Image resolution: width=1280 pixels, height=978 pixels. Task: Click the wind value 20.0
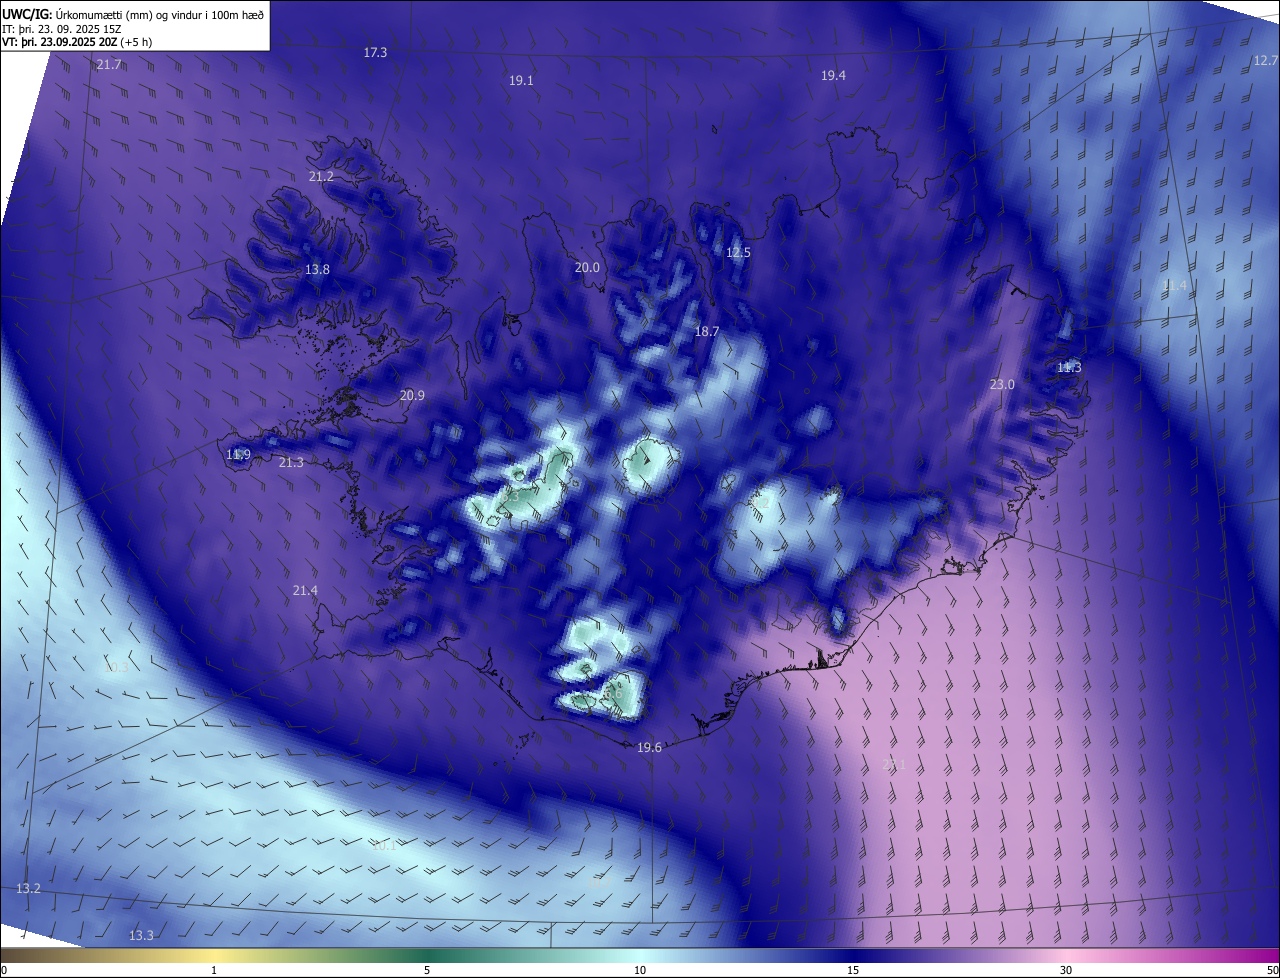[x=587, y=267]
